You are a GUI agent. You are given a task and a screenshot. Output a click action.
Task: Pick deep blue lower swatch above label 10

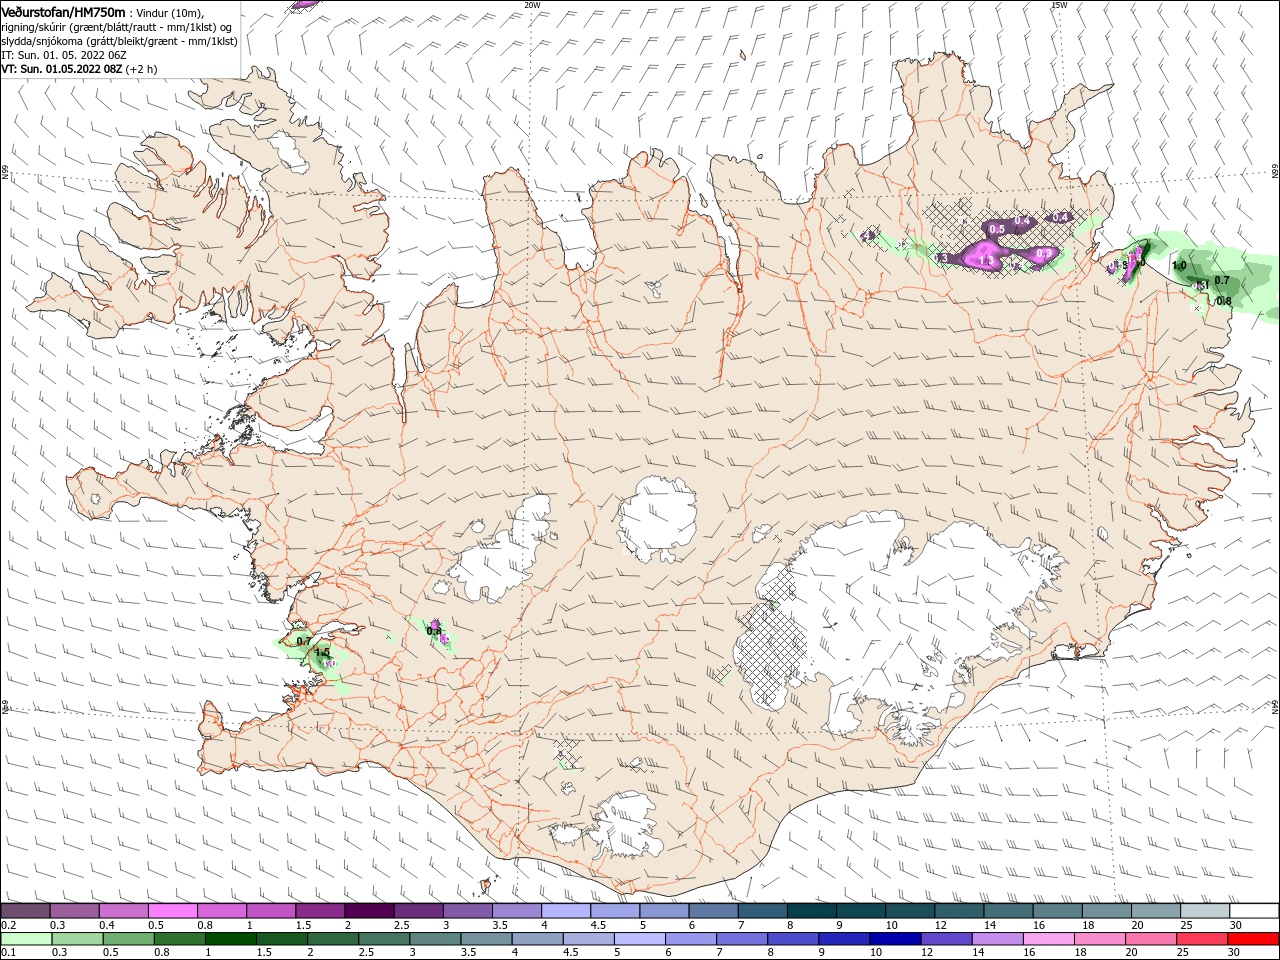(x=896, y=939)
